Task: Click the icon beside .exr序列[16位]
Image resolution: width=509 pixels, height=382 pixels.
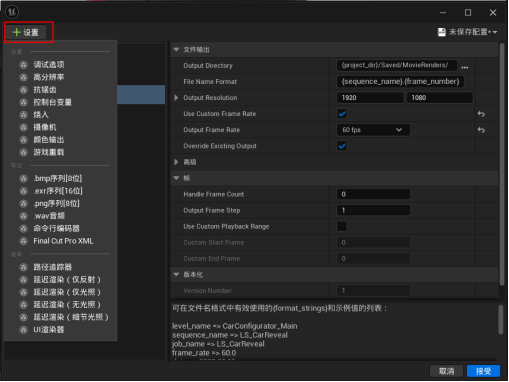Action: [23, 191]
